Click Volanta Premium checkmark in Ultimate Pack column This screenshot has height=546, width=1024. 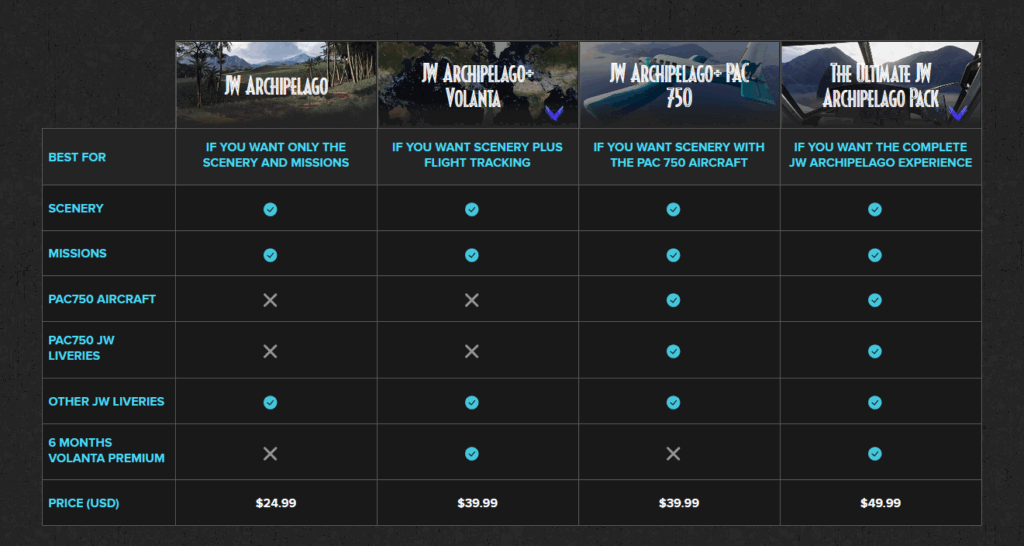click(x=875, y=454)
